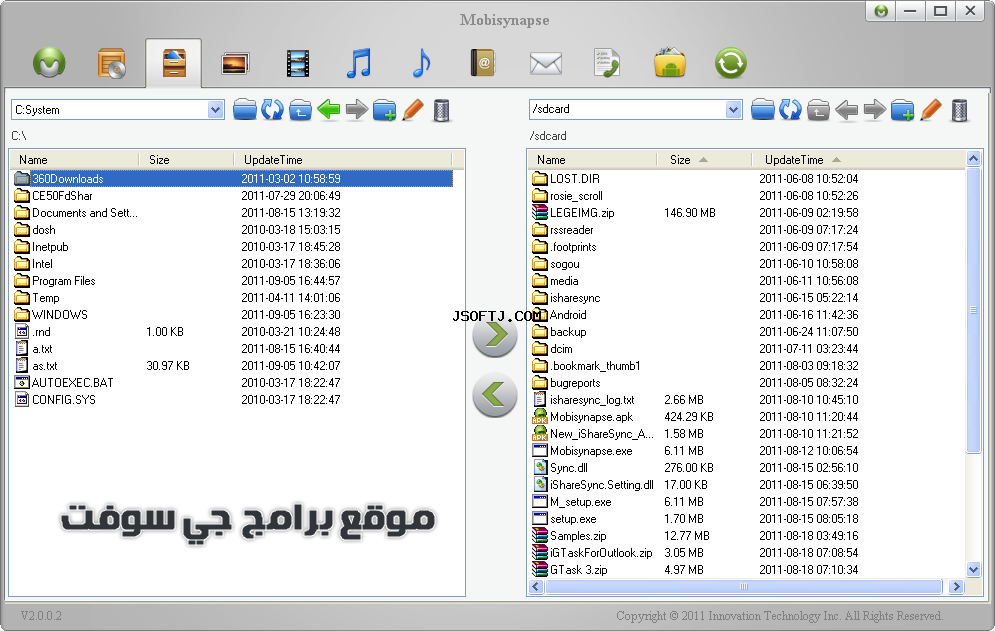Click forward arrow in right pane
Screen dimensions: 995x631
[x=874, y=110]
